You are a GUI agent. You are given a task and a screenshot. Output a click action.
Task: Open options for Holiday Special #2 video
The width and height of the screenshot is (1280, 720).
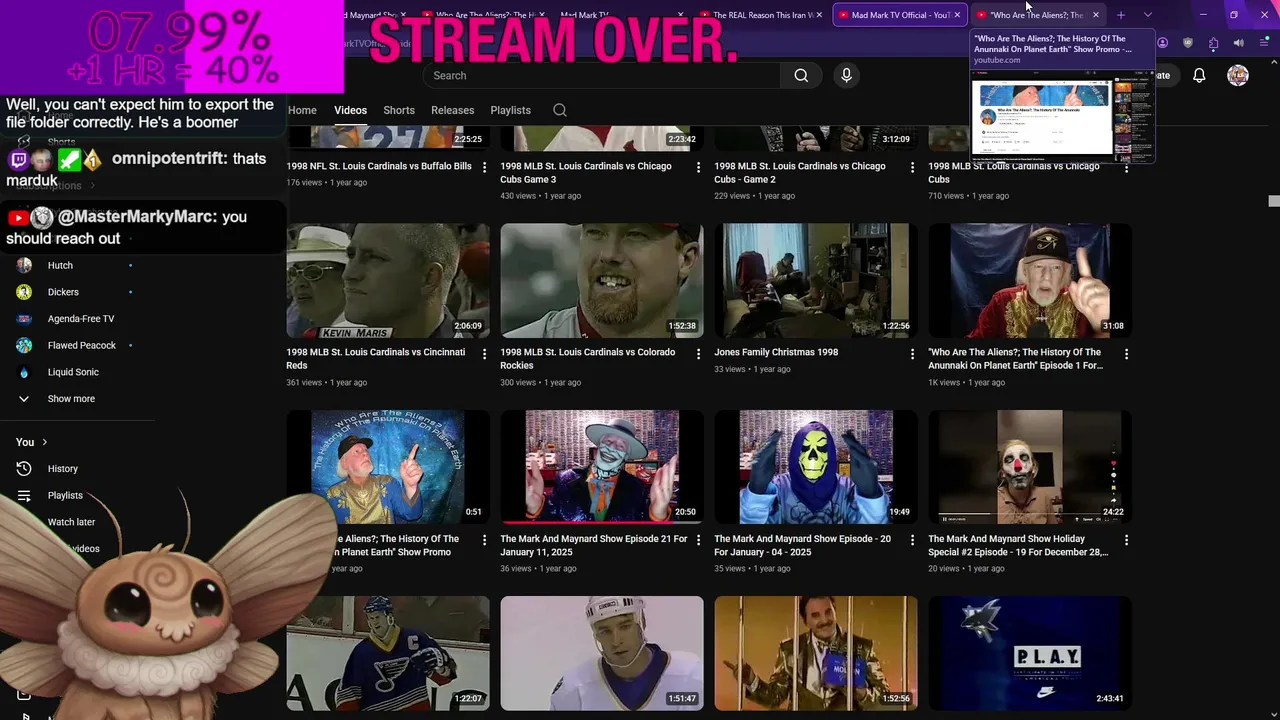1126,540
